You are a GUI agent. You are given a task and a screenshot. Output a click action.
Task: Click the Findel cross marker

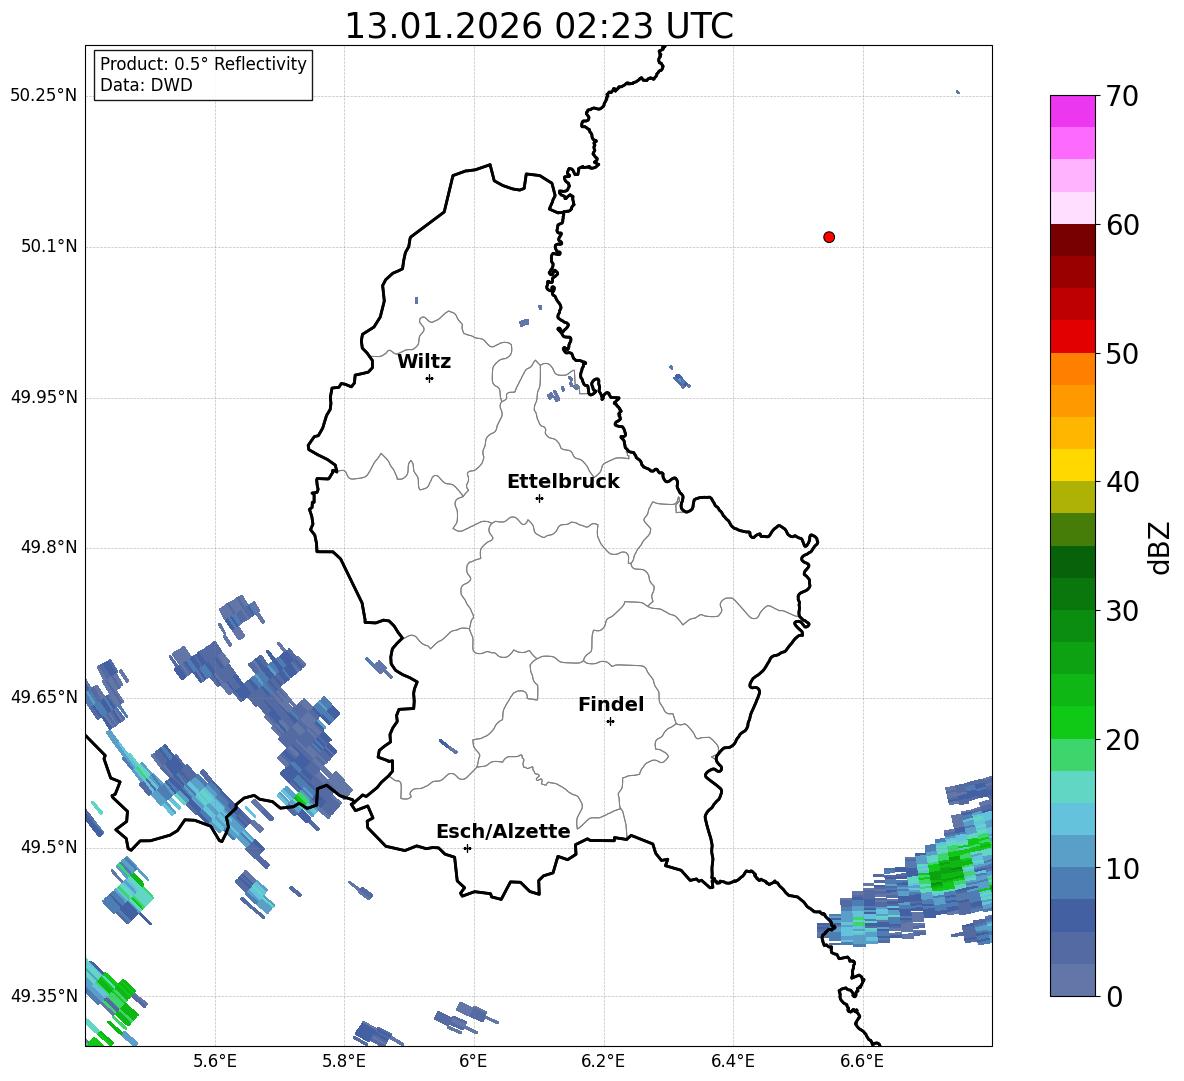tap(610, 721)
